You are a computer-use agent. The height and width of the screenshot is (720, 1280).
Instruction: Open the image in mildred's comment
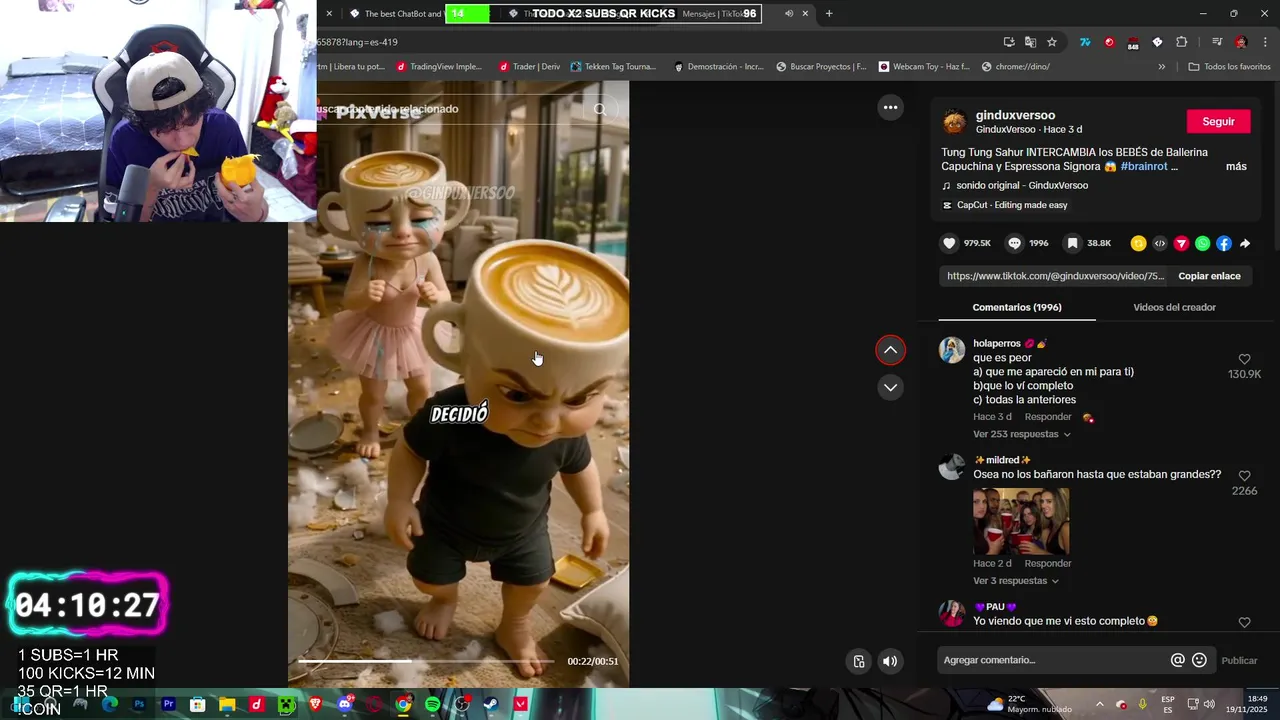point(1021,521)
